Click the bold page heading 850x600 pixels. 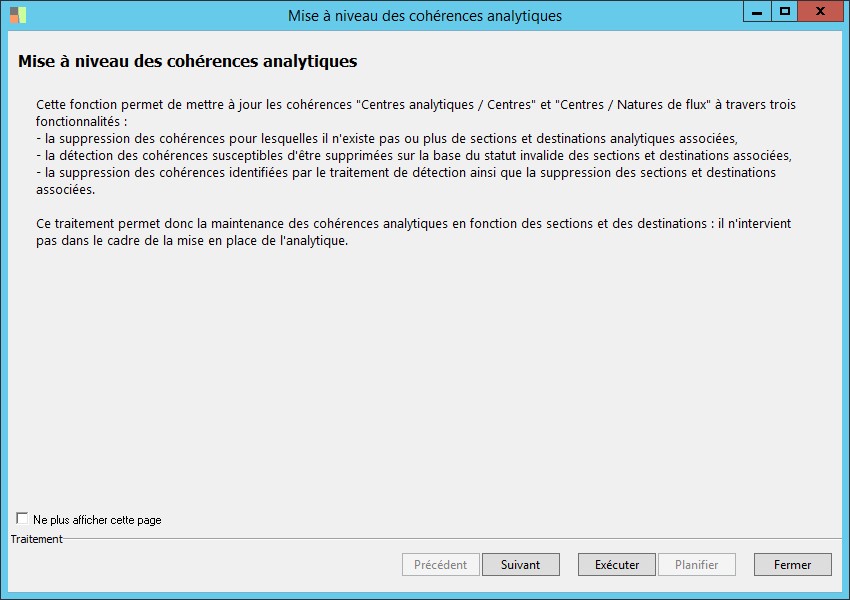(188, 62)
